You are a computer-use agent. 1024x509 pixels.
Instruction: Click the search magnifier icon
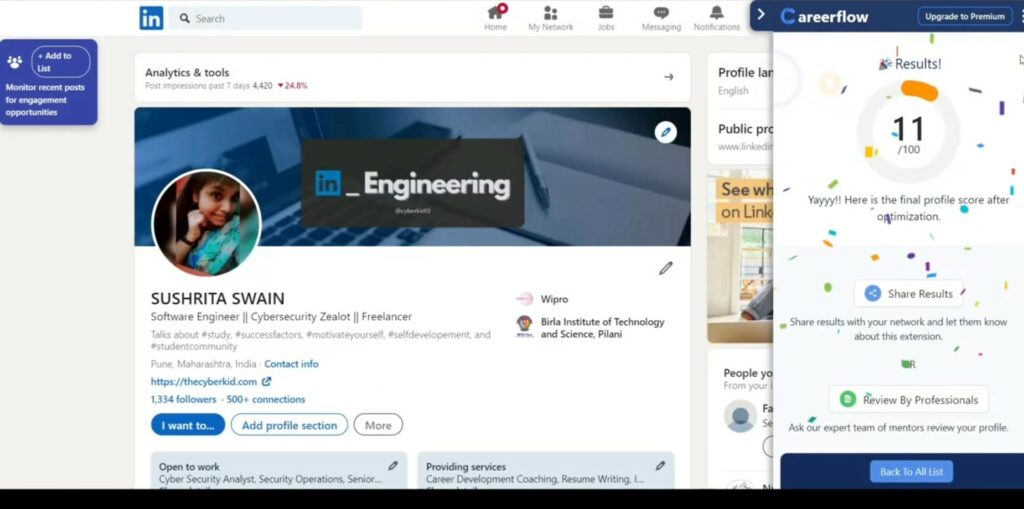pyautogui.click(x=185, y=18)
